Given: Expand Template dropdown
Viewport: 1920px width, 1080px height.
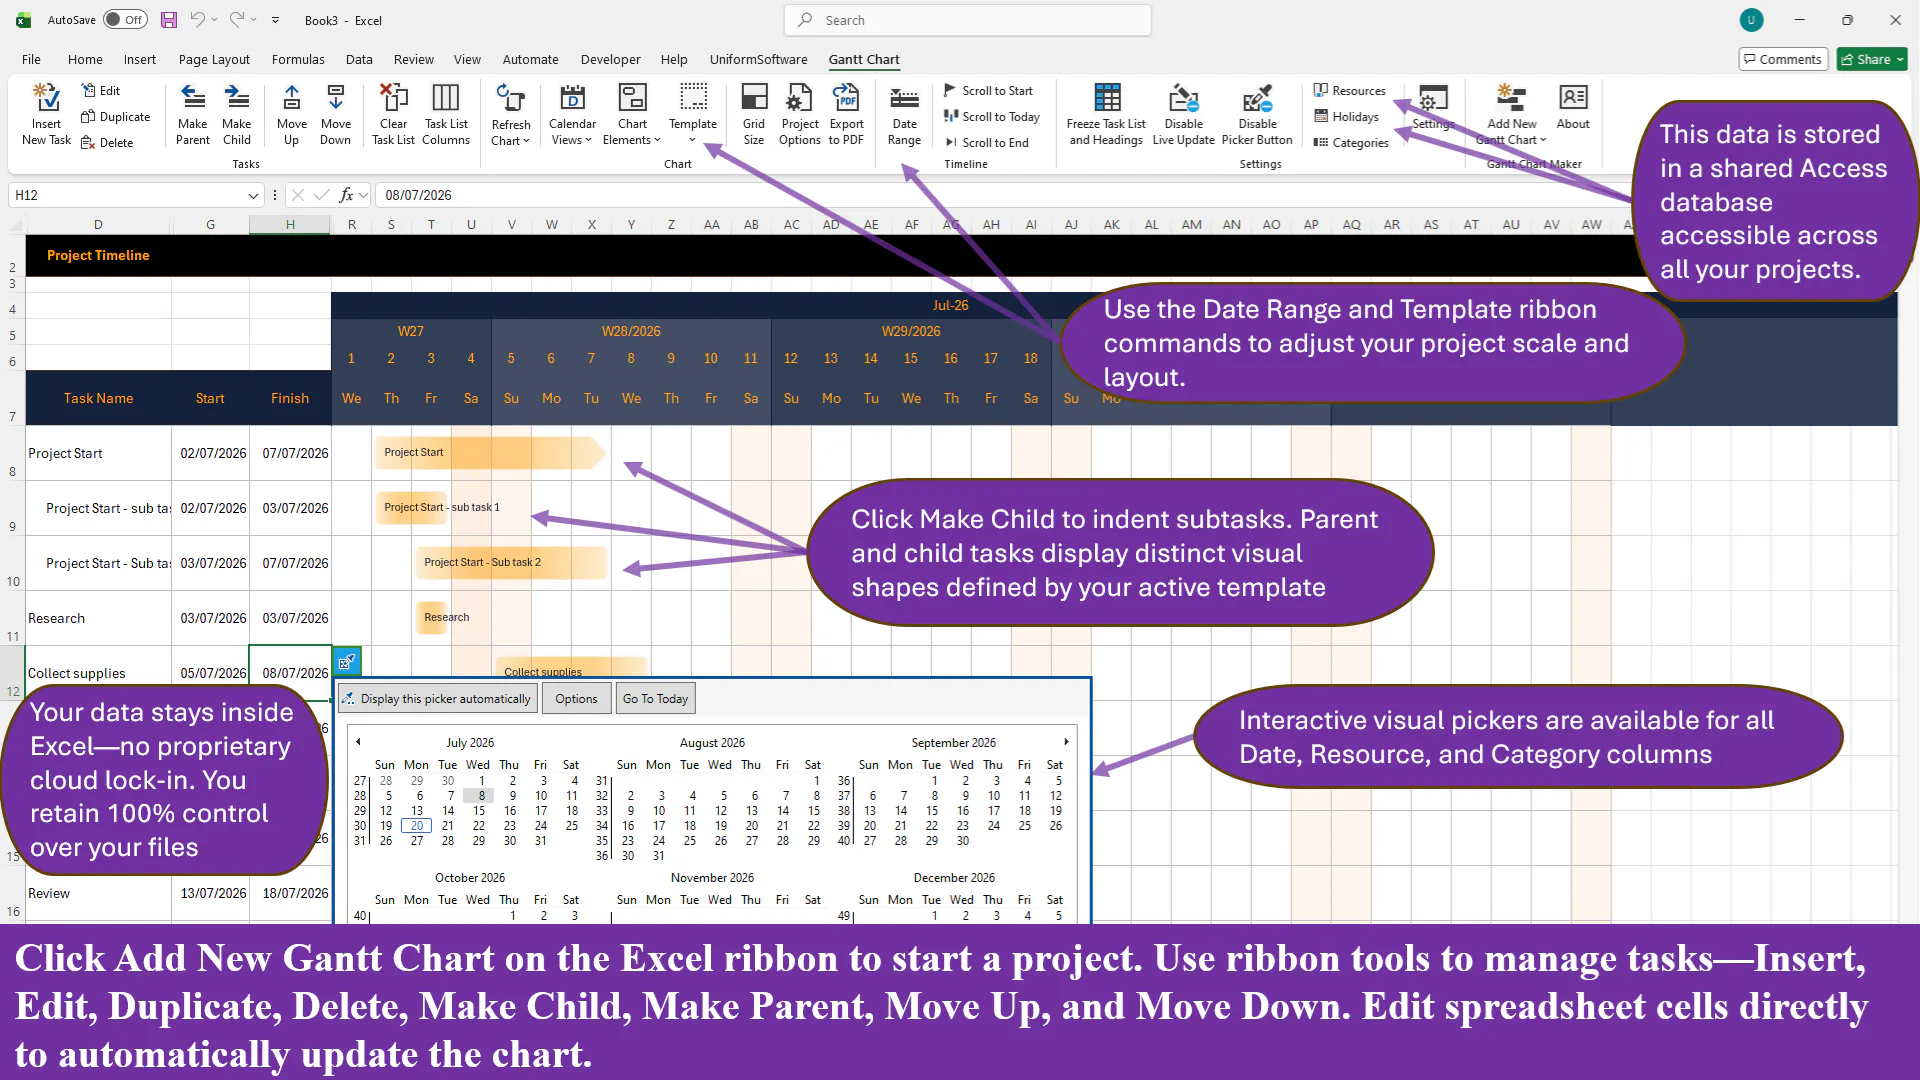Looking at the screenshot, I should [693, 139].
